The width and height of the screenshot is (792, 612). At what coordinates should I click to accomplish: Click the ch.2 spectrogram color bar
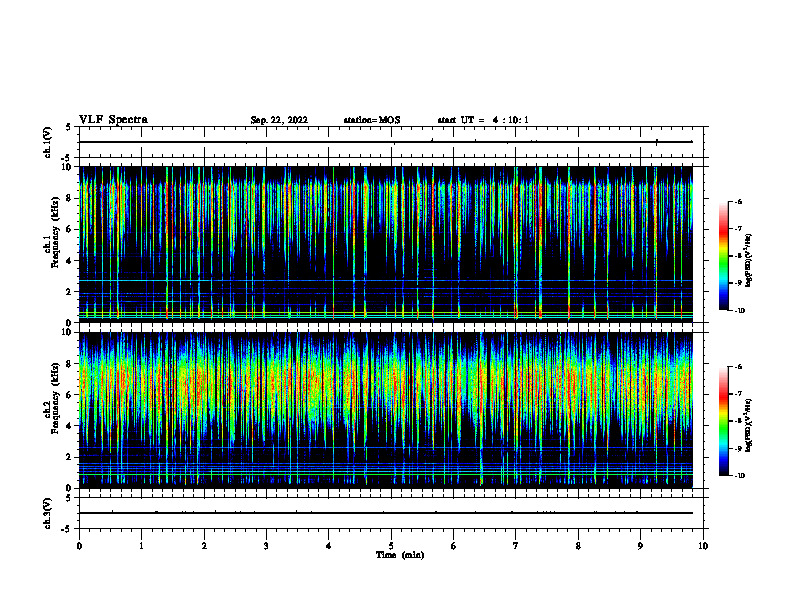(x=724, y=421)
